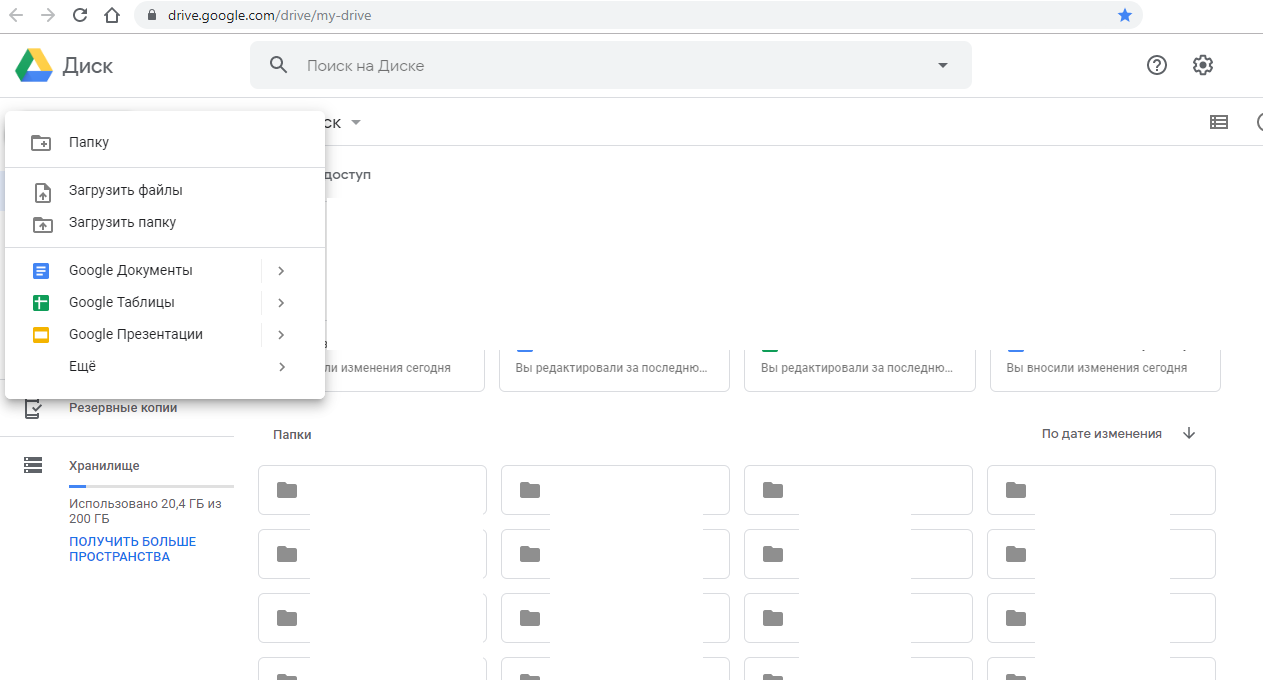This screenshot has height=680, width=1263.
Task: Click the Storage icon in sidebar
Action: (x=33, y=465)
